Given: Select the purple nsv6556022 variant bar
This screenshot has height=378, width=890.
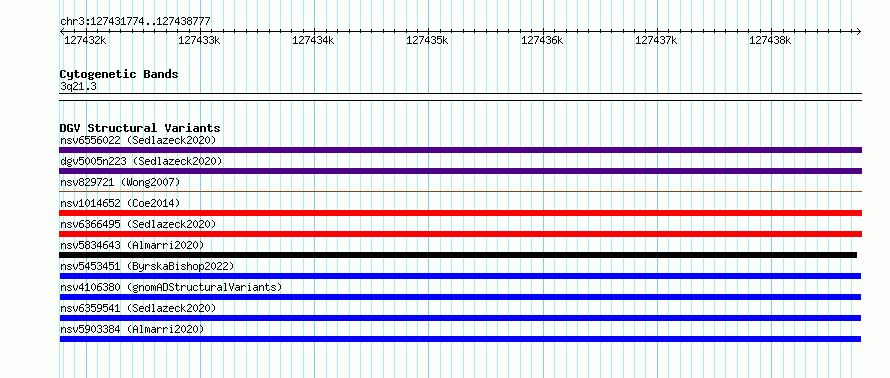Looking at the screenshot, I should point(460,150).
